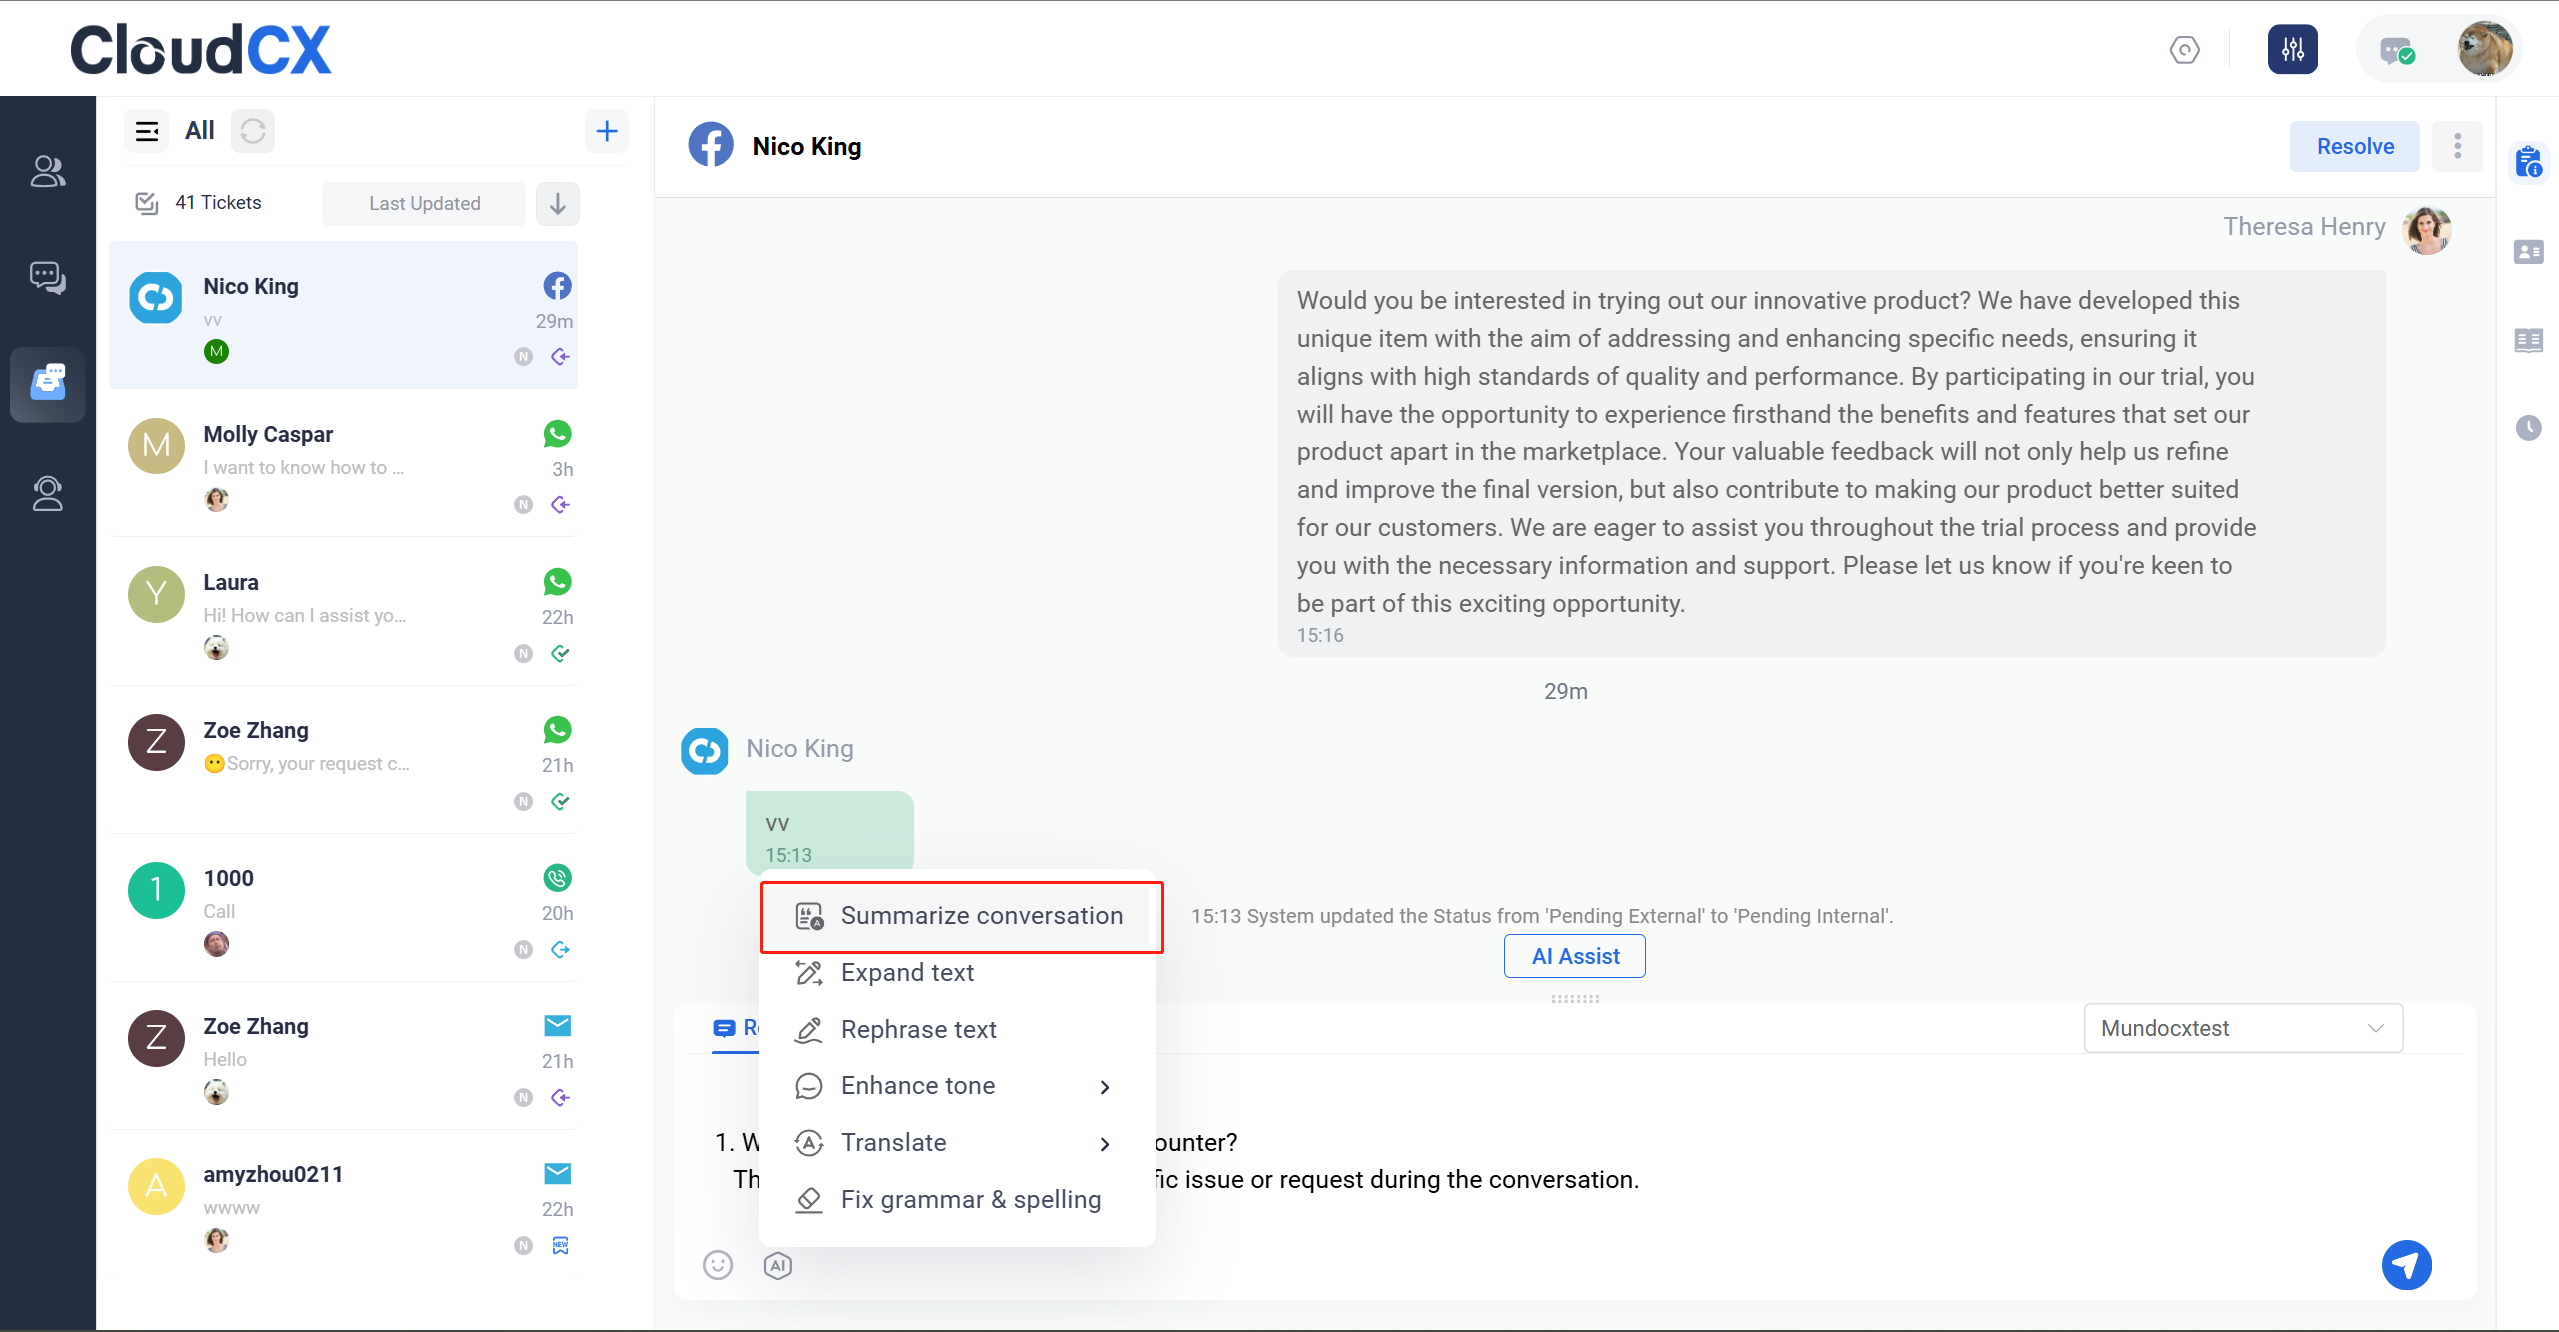Open the settings sliders icon in header

point(2292,49)
